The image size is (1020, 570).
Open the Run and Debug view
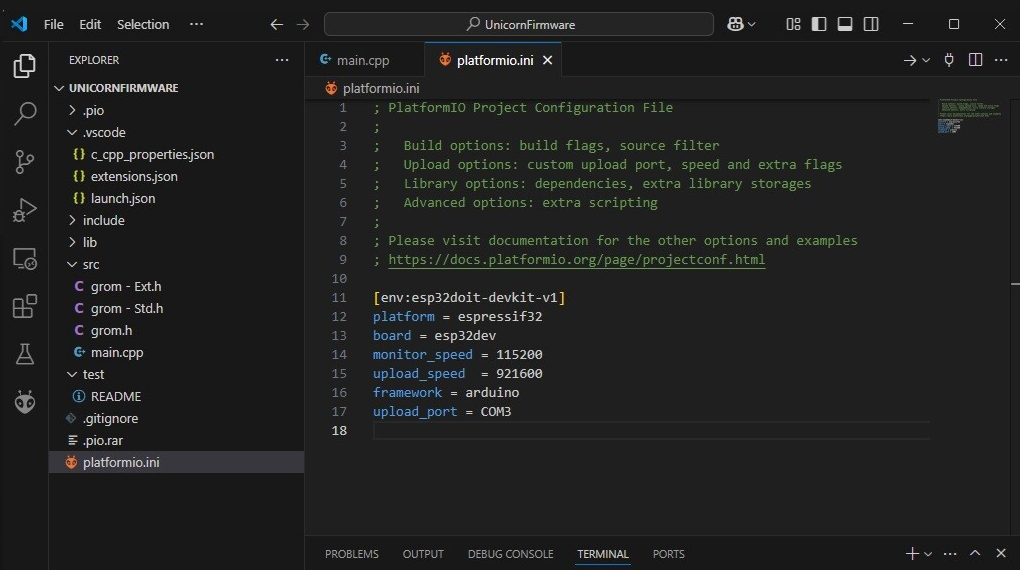click(25, 210)
